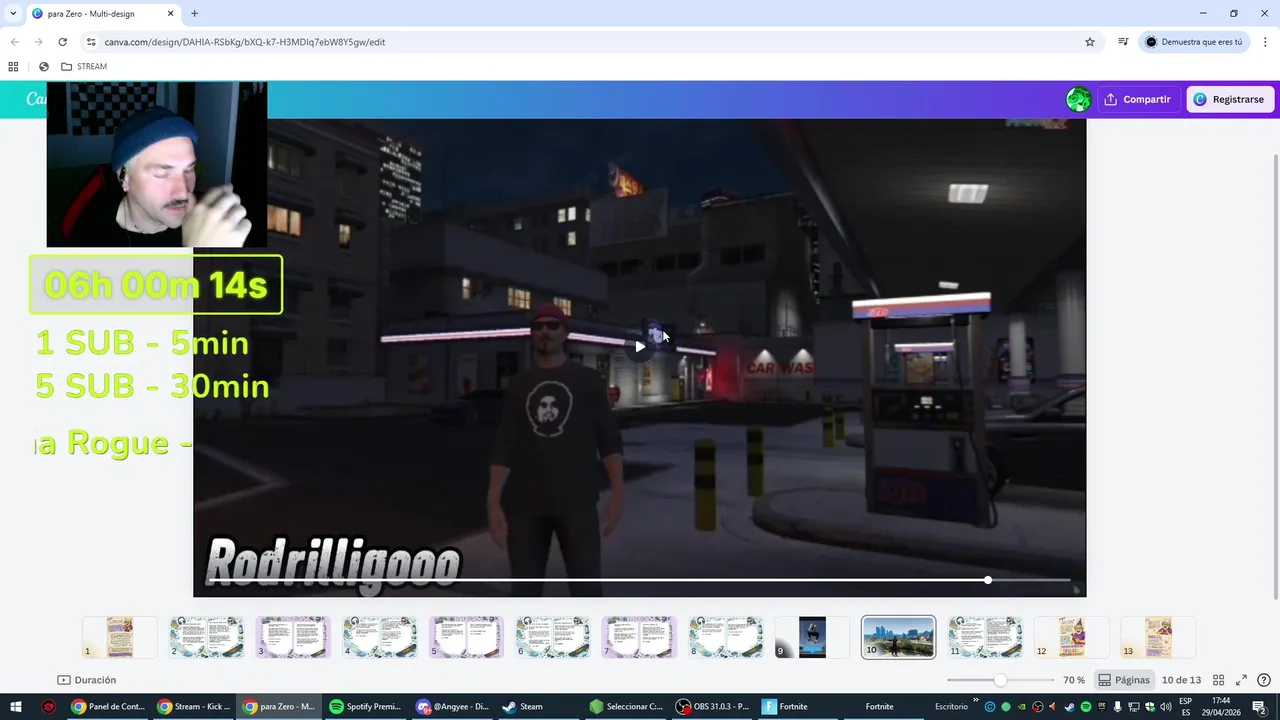Enter fullscreen presentation mode

point(1241,680)
